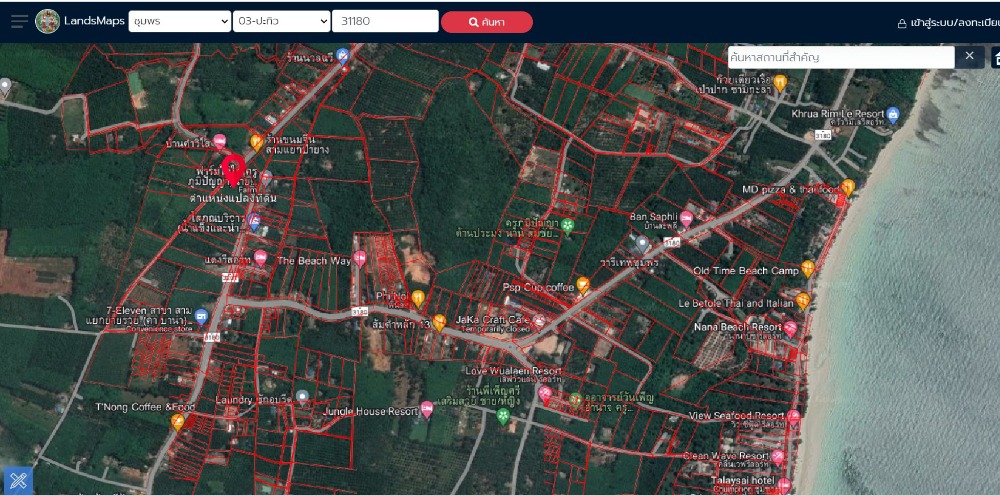The height and width of the screenshot is (496, 1000).
Task: Open the measure tool icon at bottom-left
Action: pyautogui.click(x=17, y=480)
